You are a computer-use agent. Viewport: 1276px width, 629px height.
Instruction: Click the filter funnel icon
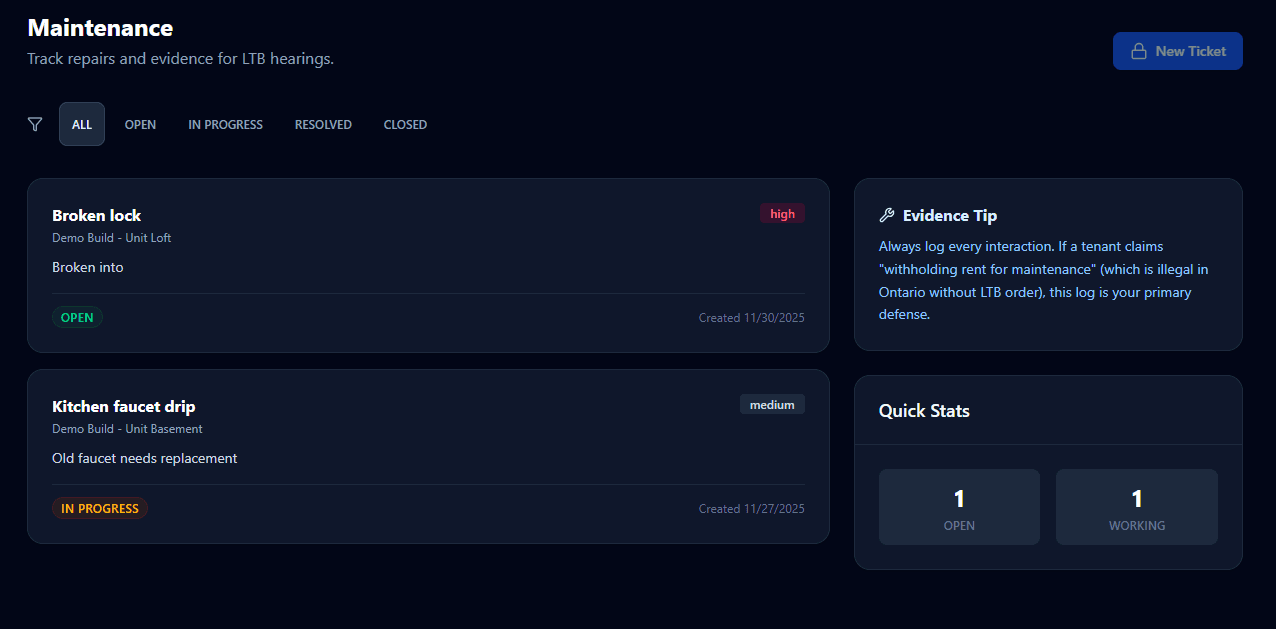35,124
